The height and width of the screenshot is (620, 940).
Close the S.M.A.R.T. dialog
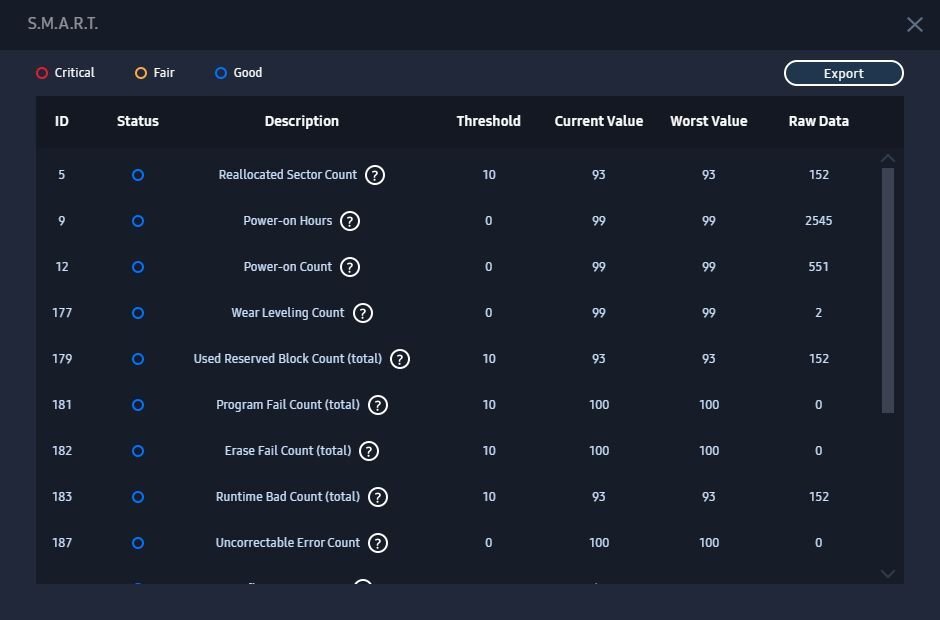[x=915, y=25]
